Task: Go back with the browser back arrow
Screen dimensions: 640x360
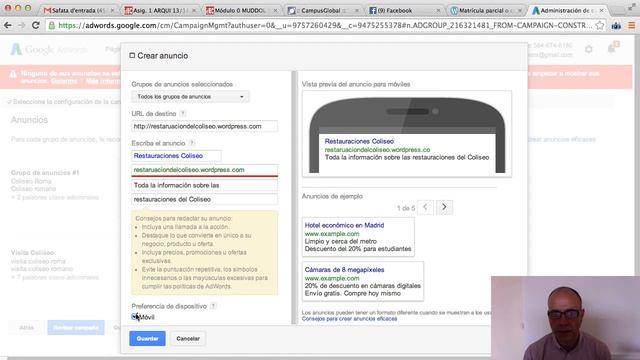Action: [x=8, y=25]
